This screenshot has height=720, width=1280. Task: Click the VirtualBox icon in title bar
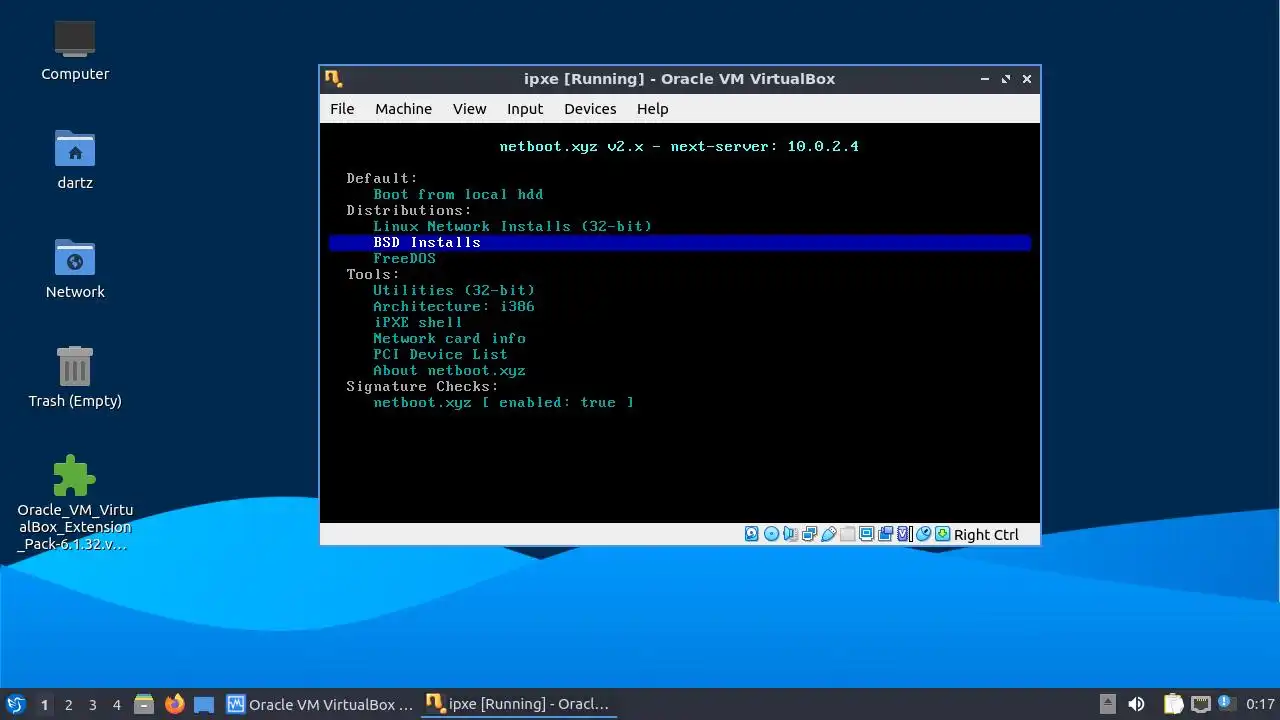[x=333, y=79]
